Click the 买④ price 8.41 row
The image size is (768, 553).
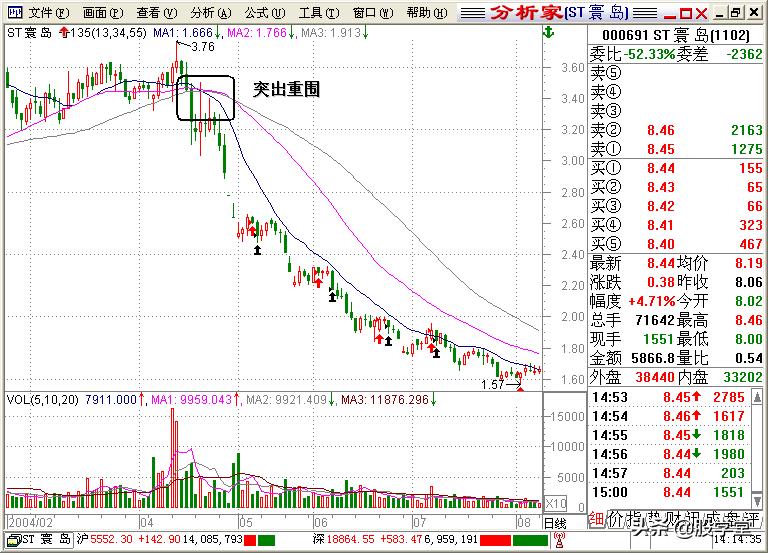pyautogui.click(x=676, y=225)
